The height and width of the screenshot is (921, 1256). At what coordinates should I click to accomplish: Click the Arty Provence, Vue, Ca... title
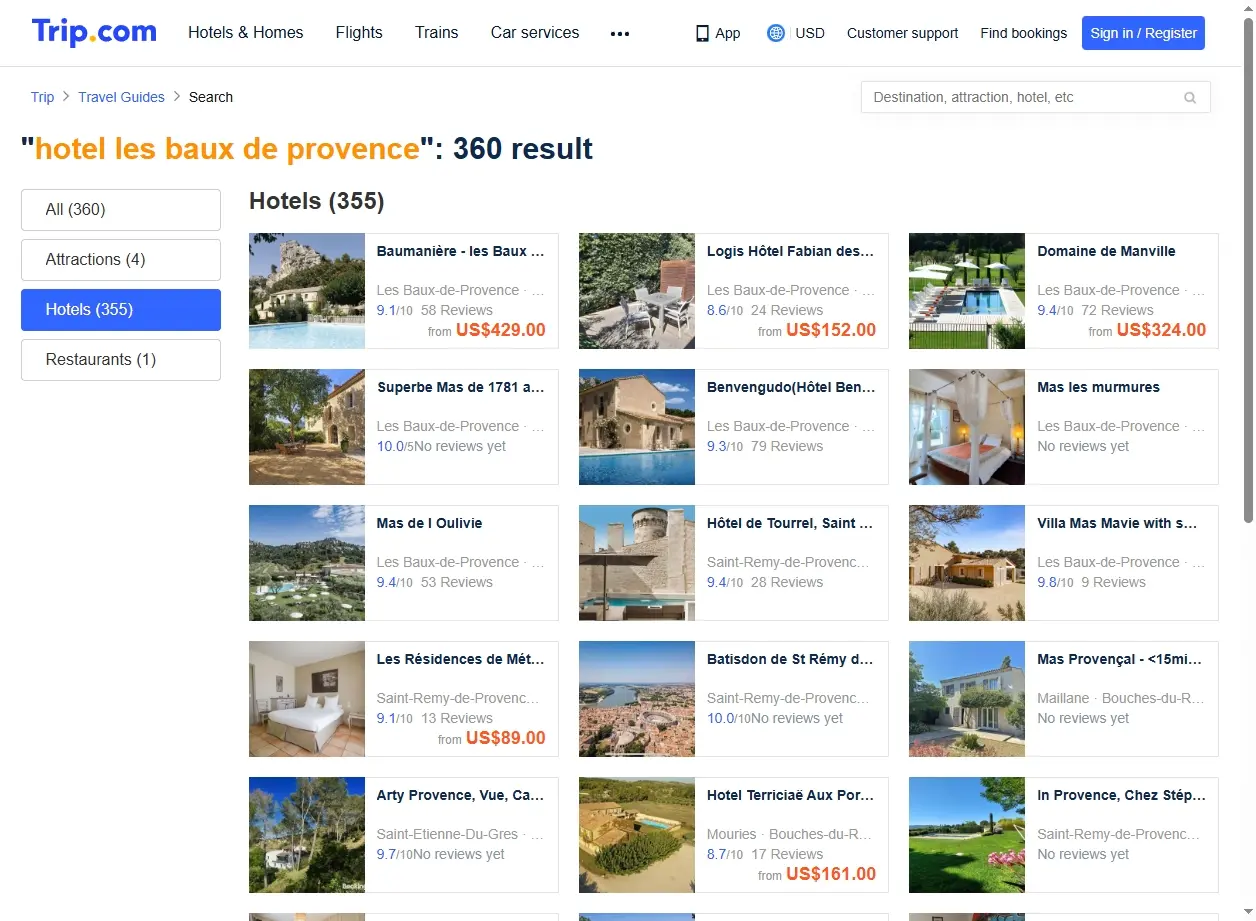point(461,795)
